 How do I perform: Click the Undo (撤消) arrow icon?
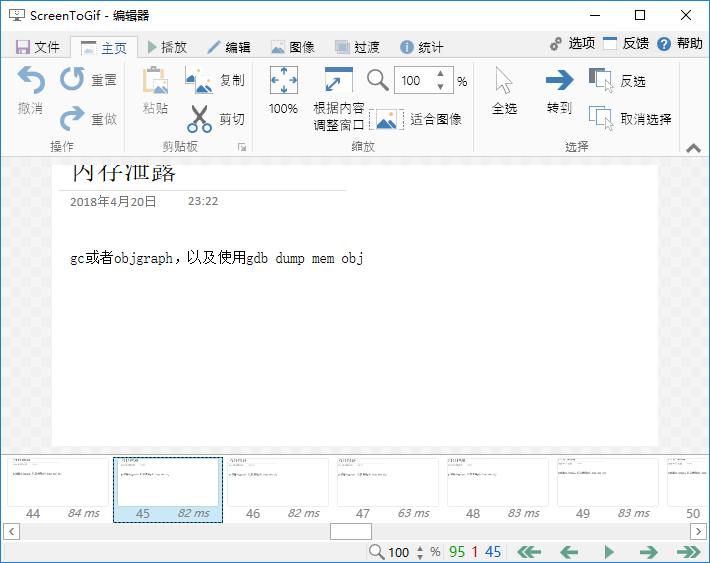pos(31,80)
